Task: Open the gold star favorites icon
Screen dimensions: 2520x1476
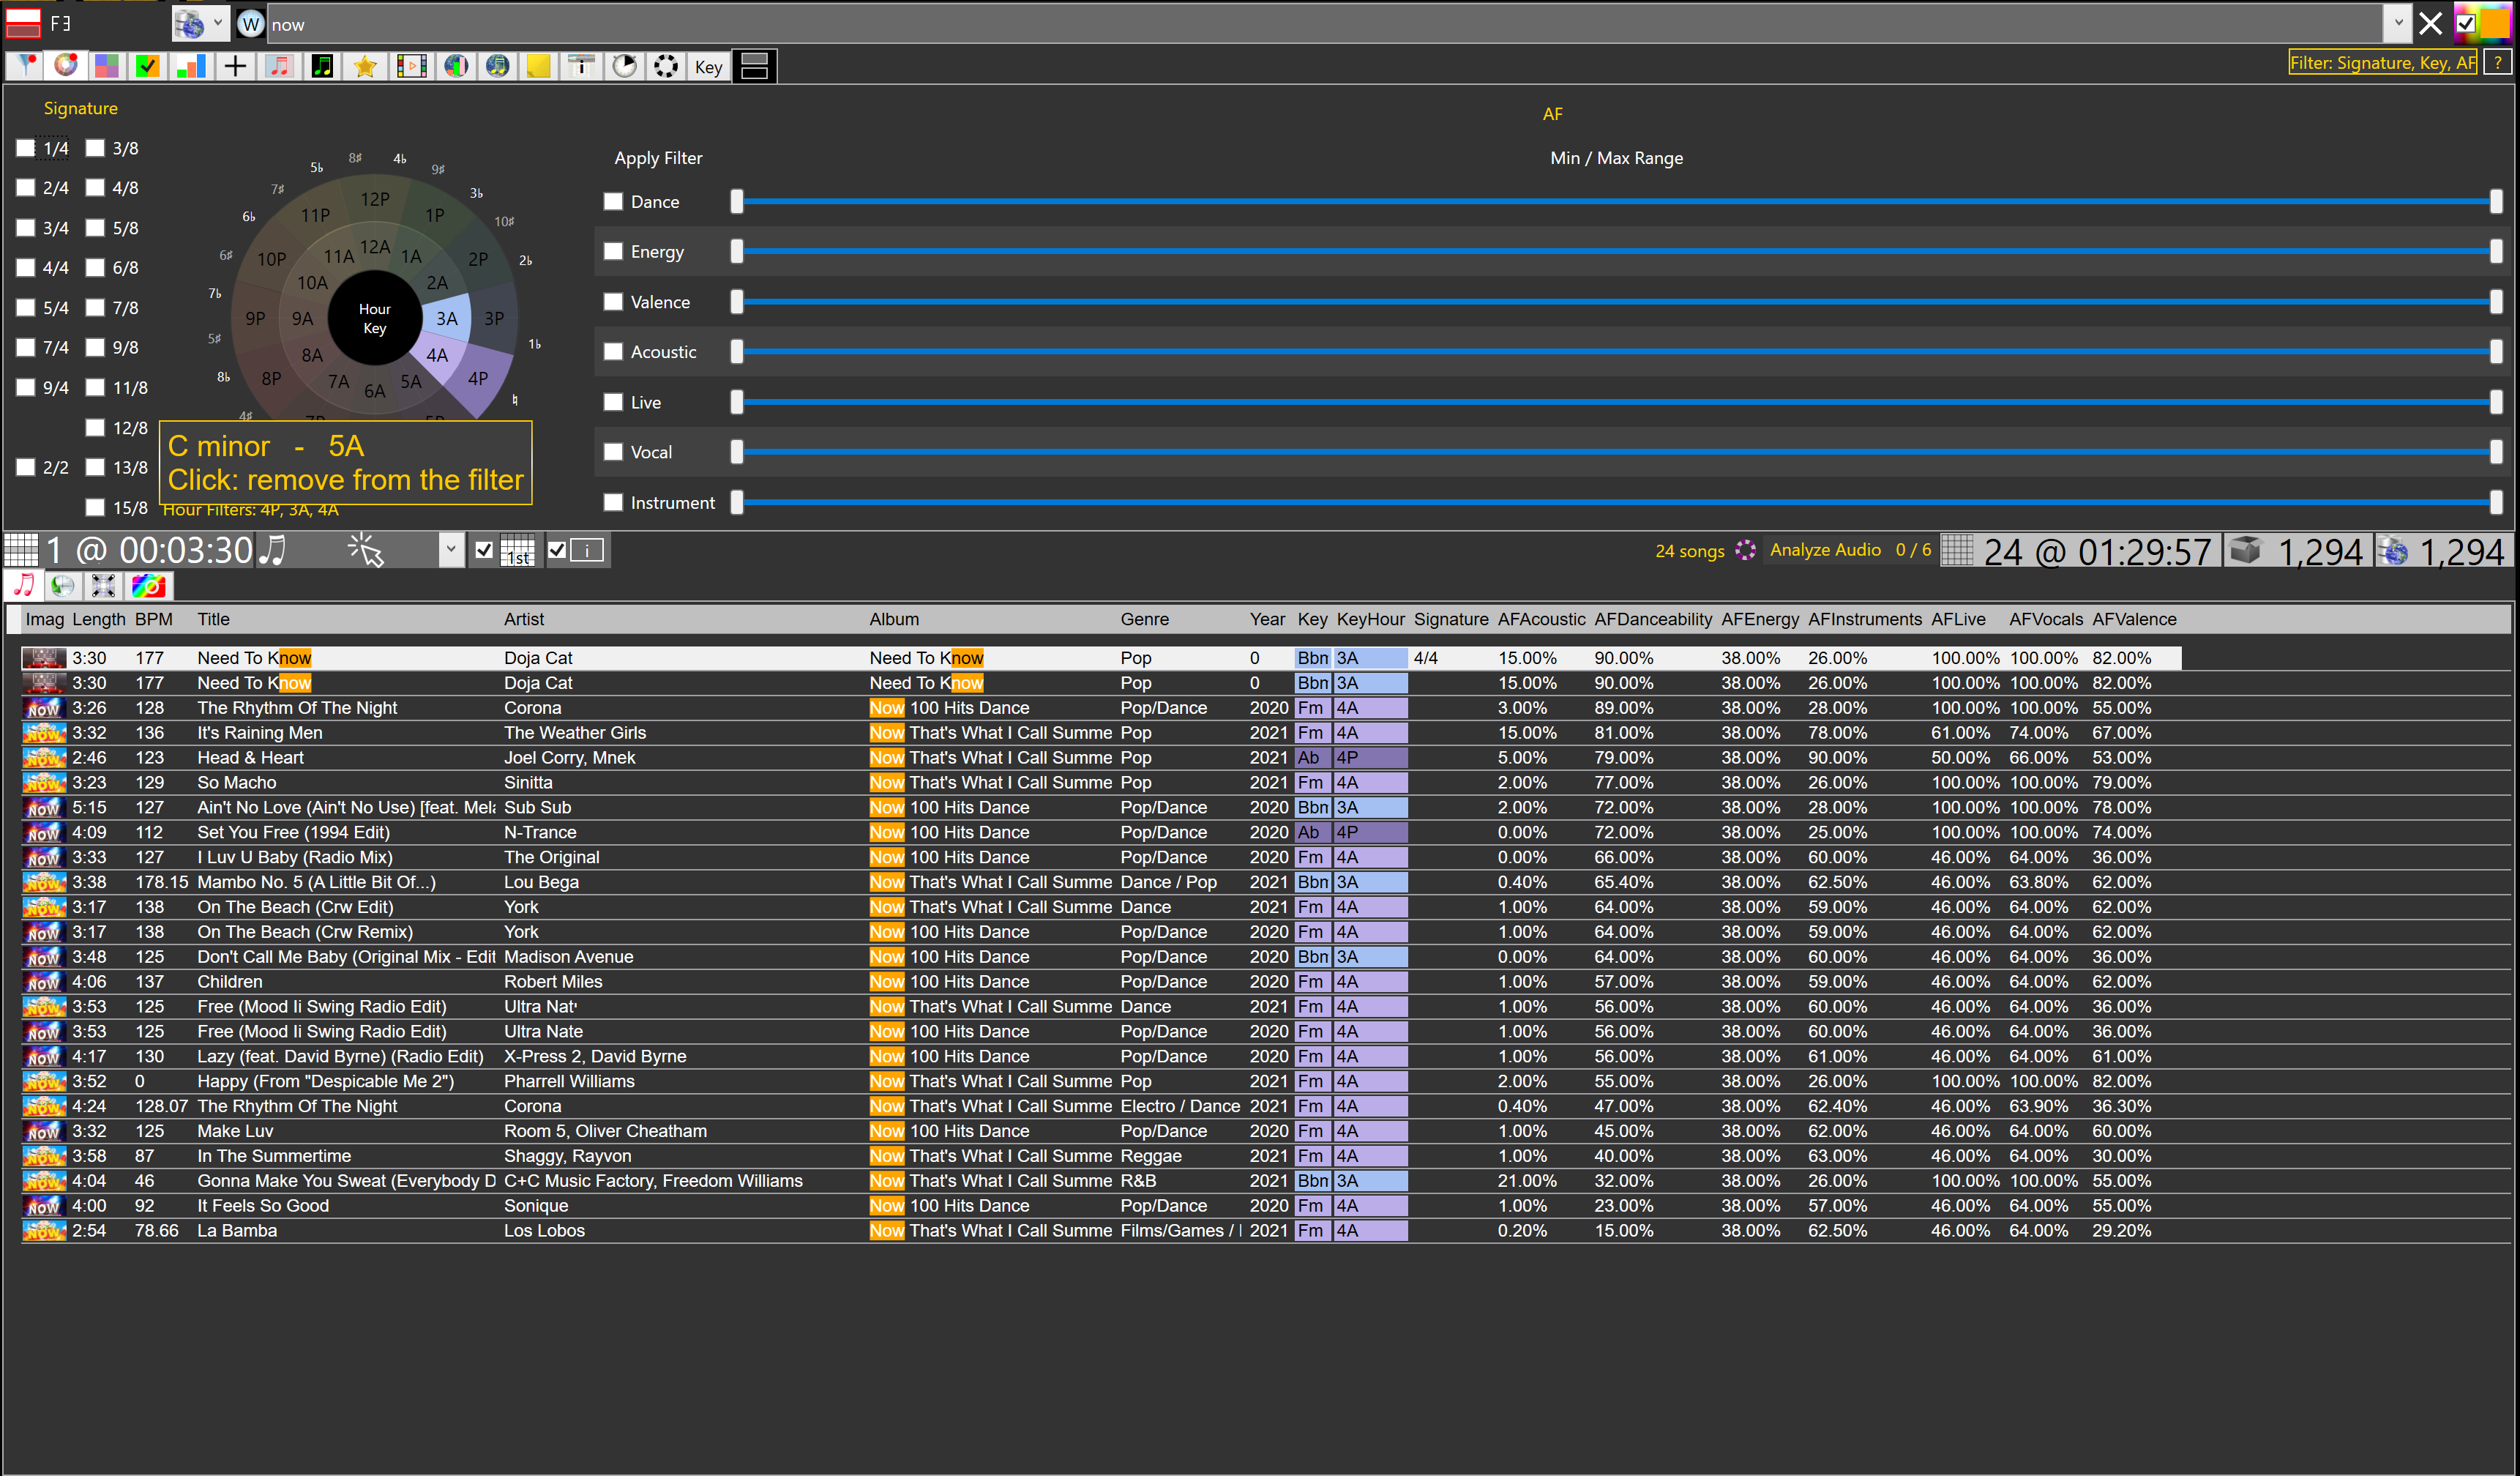Action: (365, 66)
